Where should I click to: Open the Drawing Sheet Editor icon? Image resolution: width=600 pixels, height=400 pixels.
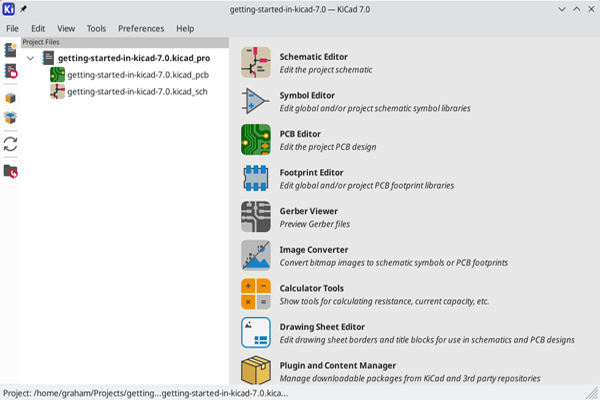pyautogui.click(x=256, y=332)
